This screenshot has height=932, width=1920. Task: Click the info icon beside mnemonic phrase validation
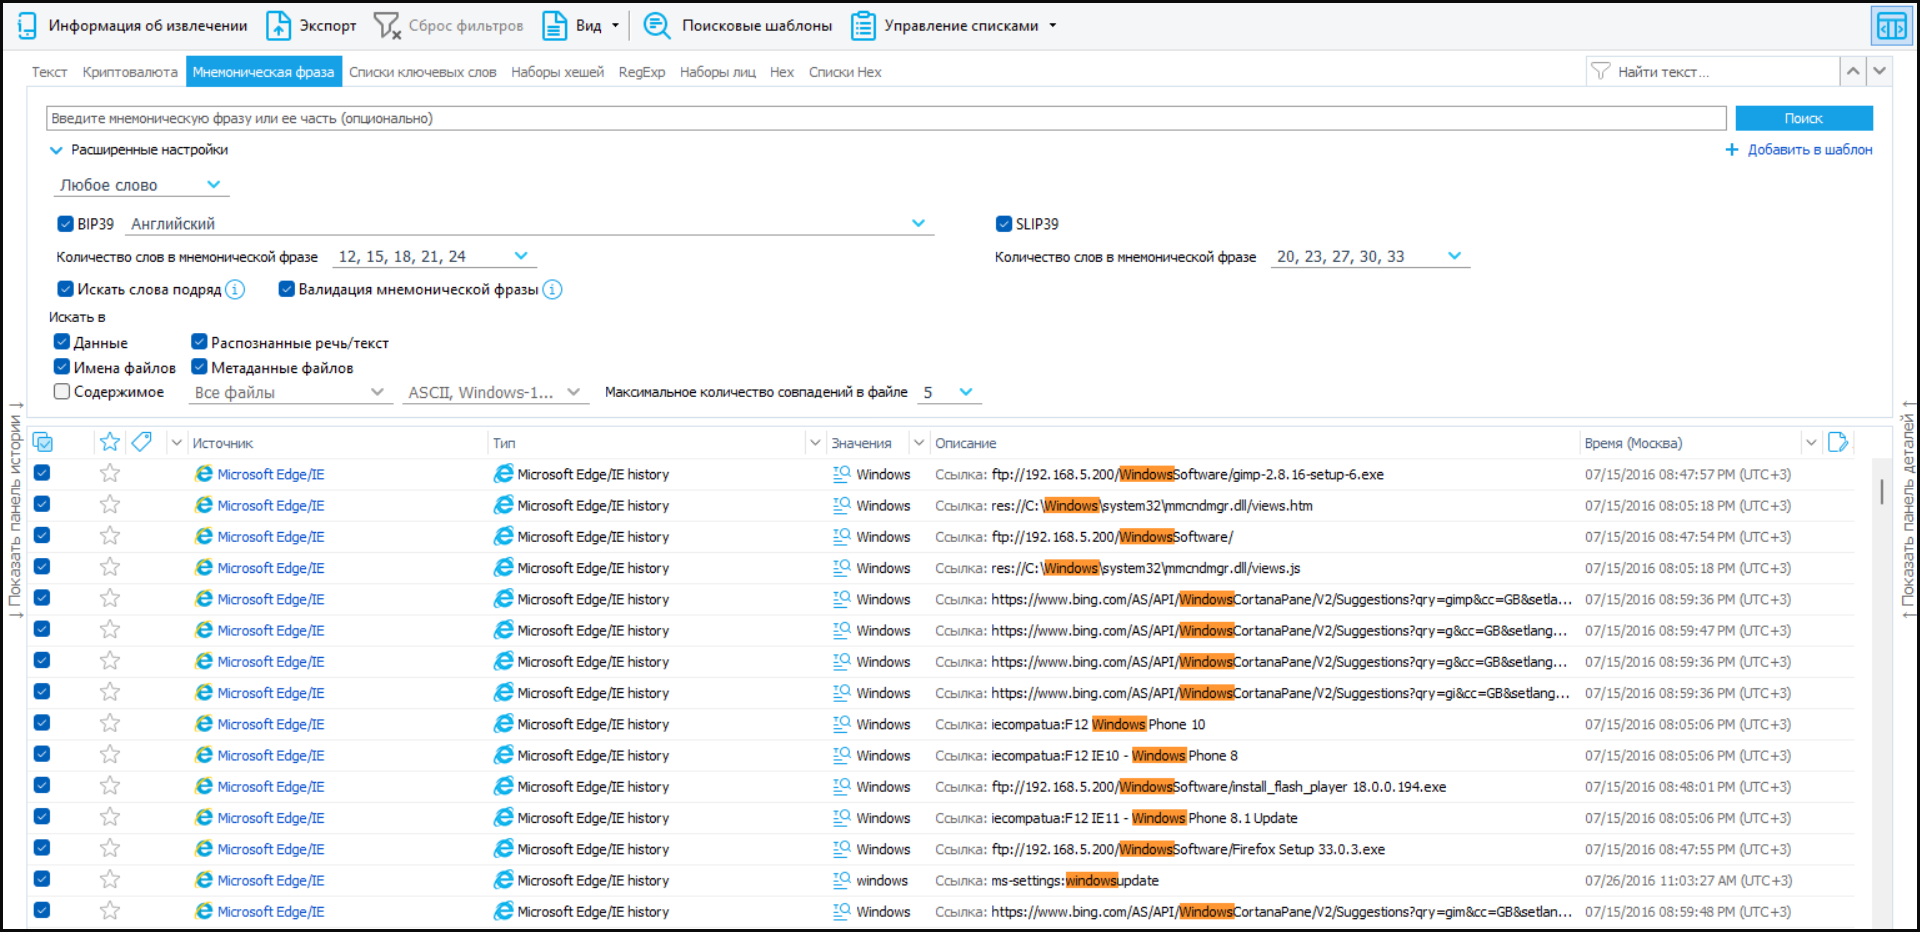tap(552, 290)
